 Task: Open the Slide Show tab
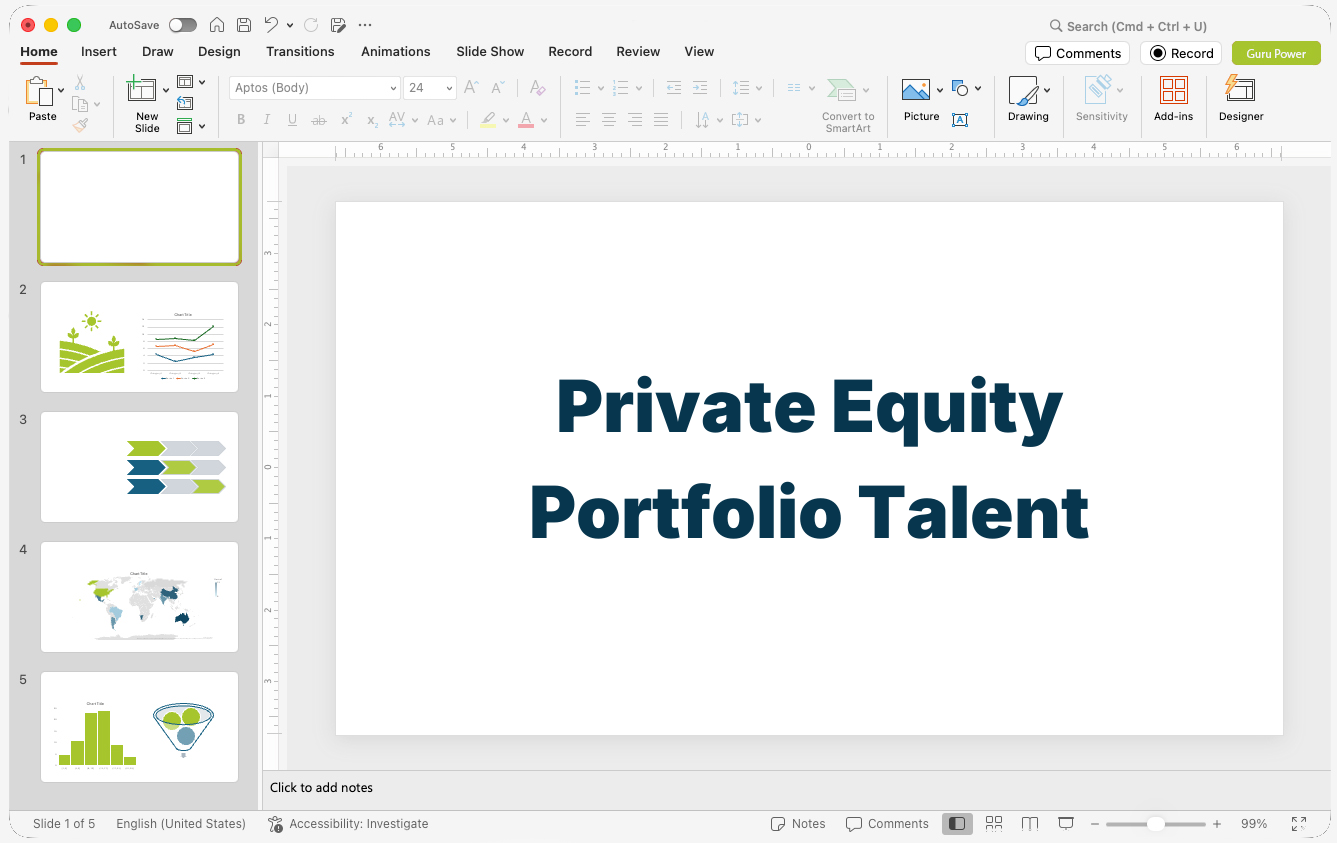[x=490, y=51]
